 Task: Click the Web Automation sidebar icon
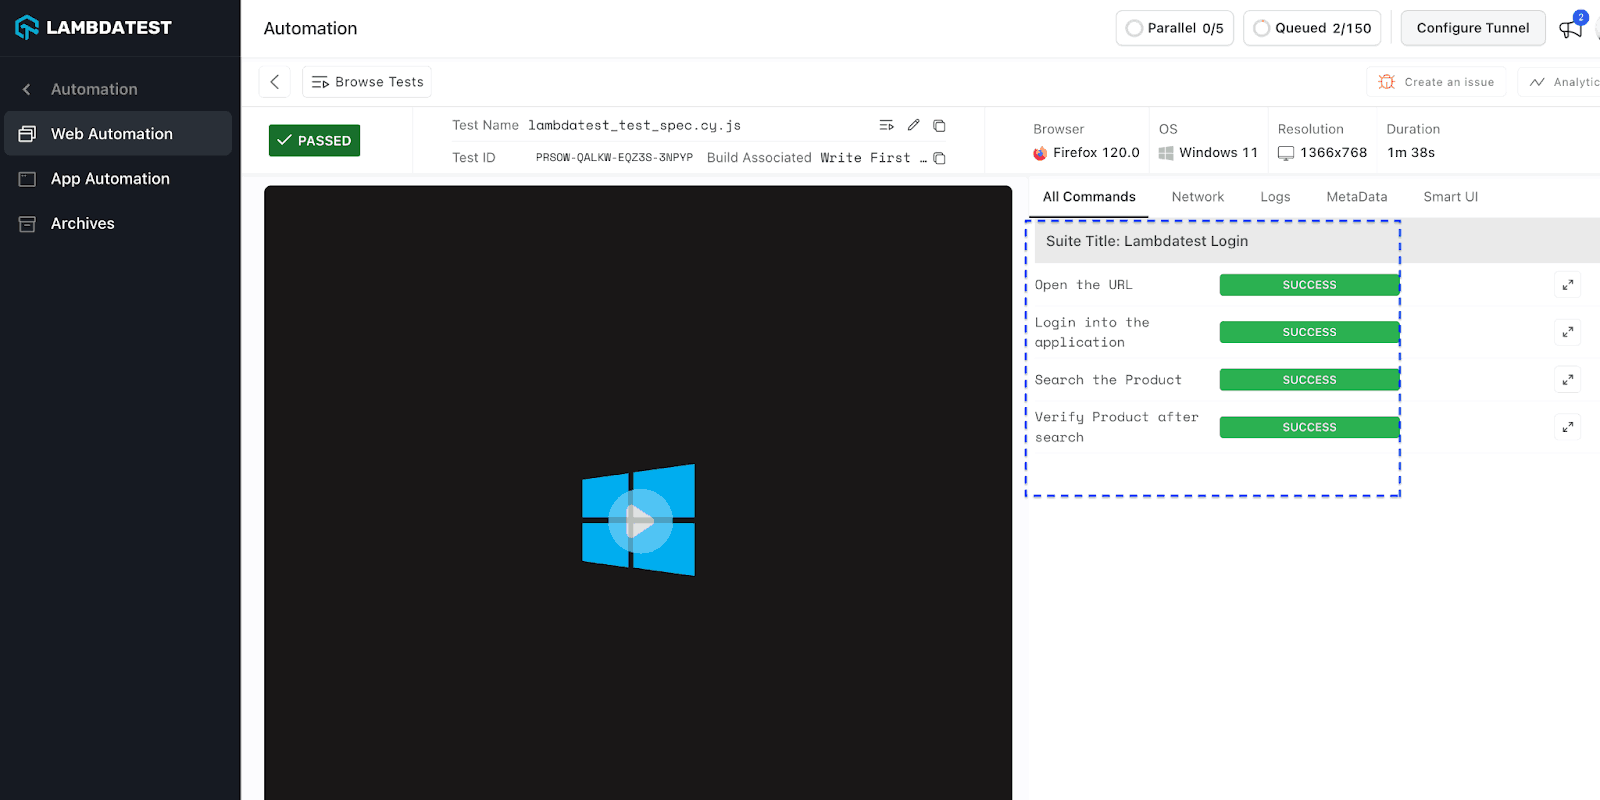[27, 133]
